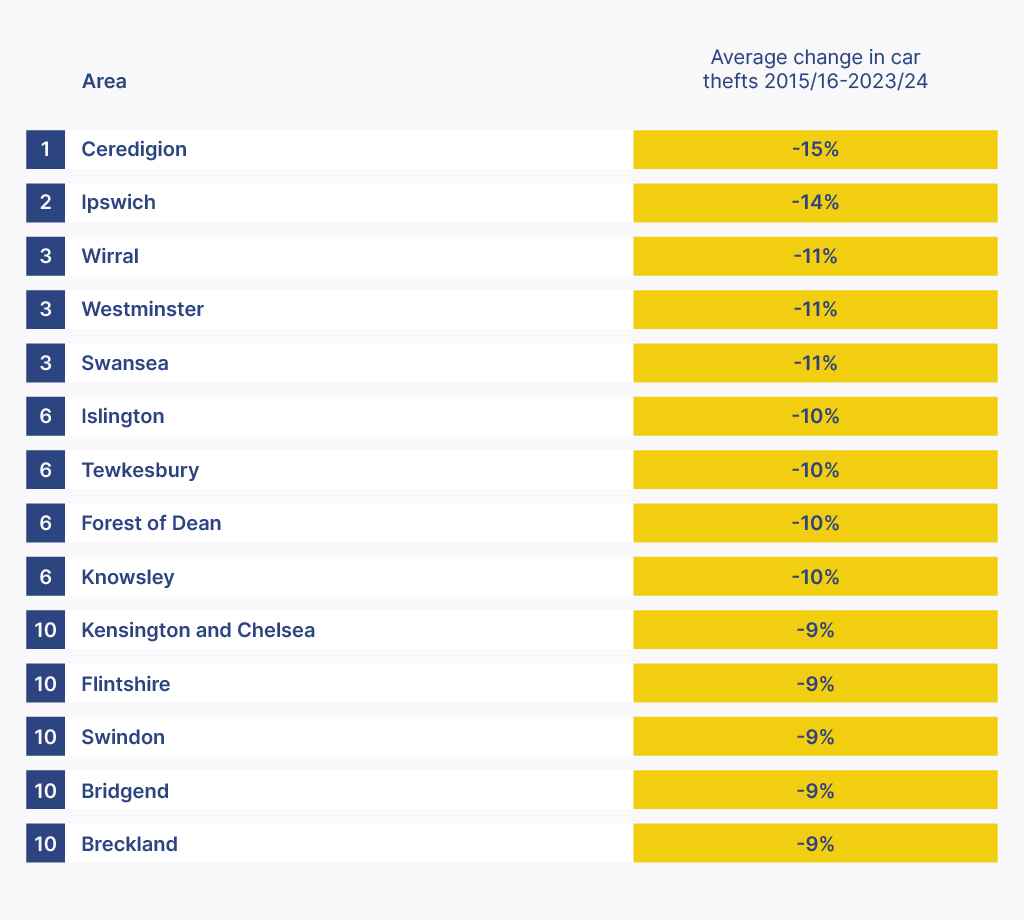Screen dimensions: 1024x920
Task: Click the Bridgend row label
Action: pos(125,791)
